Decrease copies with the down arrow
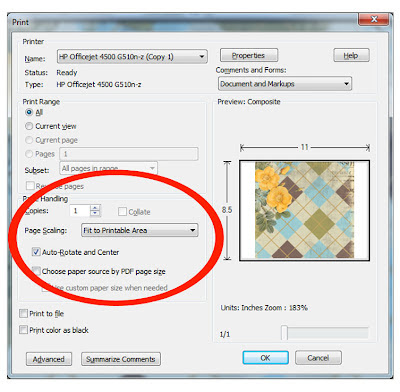This screenshot has width=400, height=392. [x=95, y=214]
